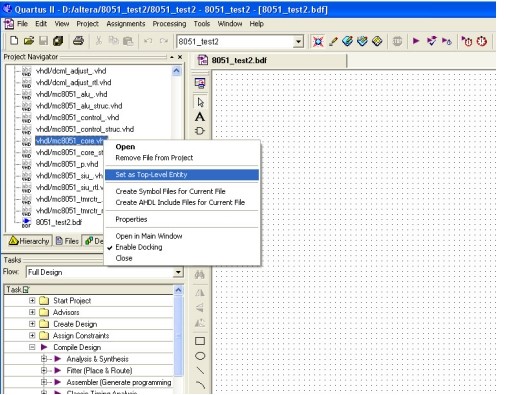Close the Project Navigator panel
Image resolution: width=506 pixels, height=395 pixels.
pos(180,57)
